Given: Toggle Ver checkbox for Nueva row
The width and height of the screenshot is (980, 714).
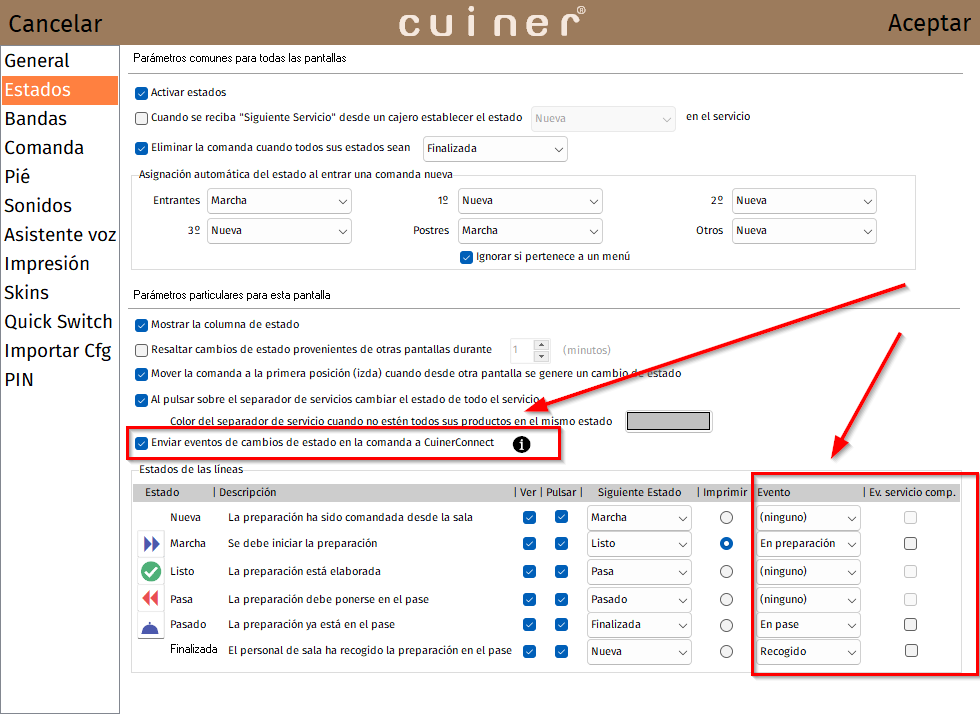Looking at the screenshot, I should 529,517.
